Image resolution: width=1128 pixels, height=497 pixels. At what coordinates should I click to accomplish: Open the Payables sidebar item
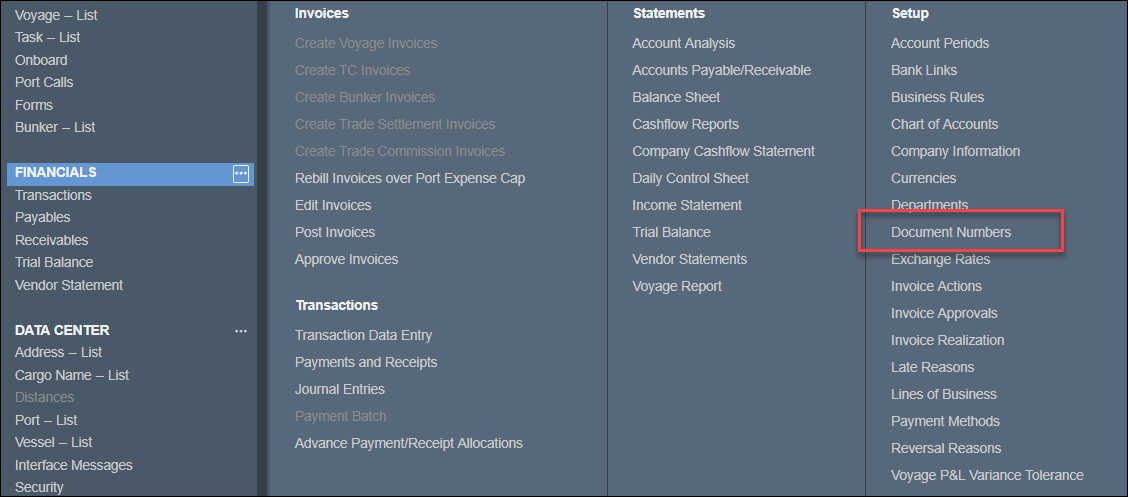click(42, 217)
